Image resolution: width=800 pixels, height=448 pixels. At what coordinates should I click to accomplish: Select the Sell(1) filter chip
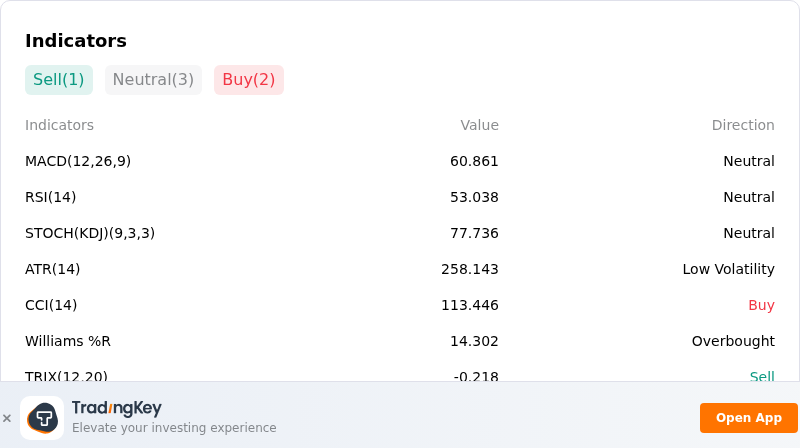click(59, 80)
